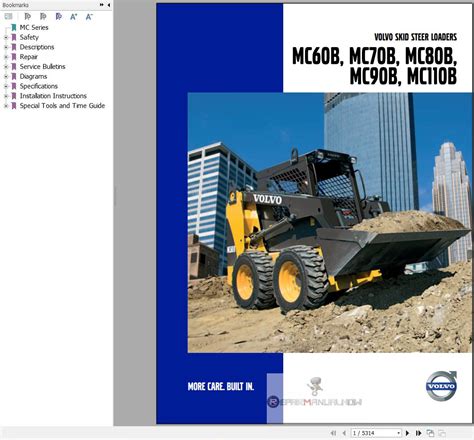The width and height of the screenshot is (474, 440).
Task: Open Special Tools and Time Guide bookmark
Action: [x=62, y=106]
